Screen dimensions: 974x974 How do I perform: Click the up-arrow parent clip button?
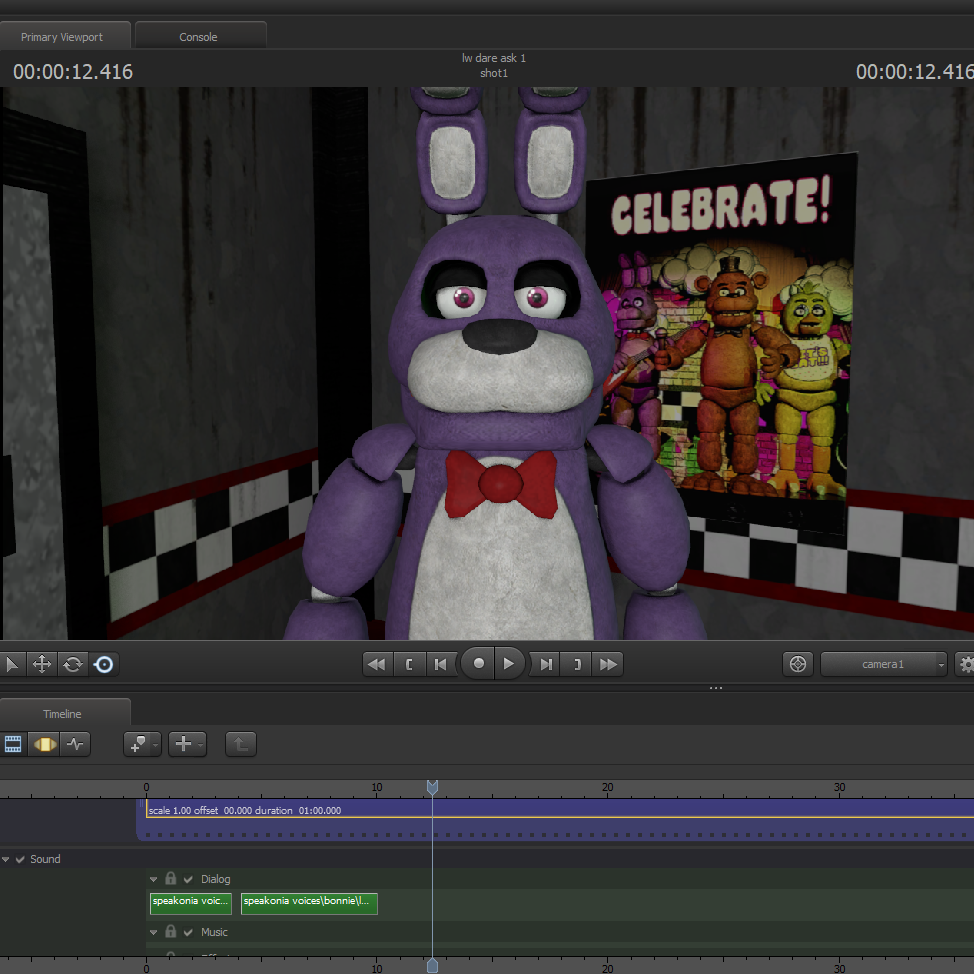[x=240, y=744]
